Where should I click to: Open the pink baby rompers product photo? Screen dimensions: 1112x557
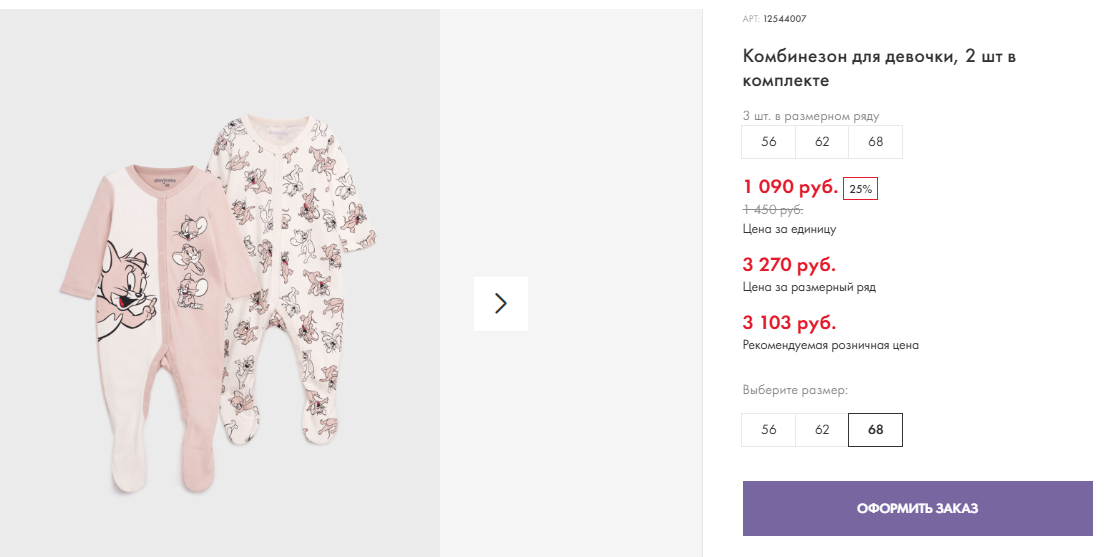click(220, 300)
